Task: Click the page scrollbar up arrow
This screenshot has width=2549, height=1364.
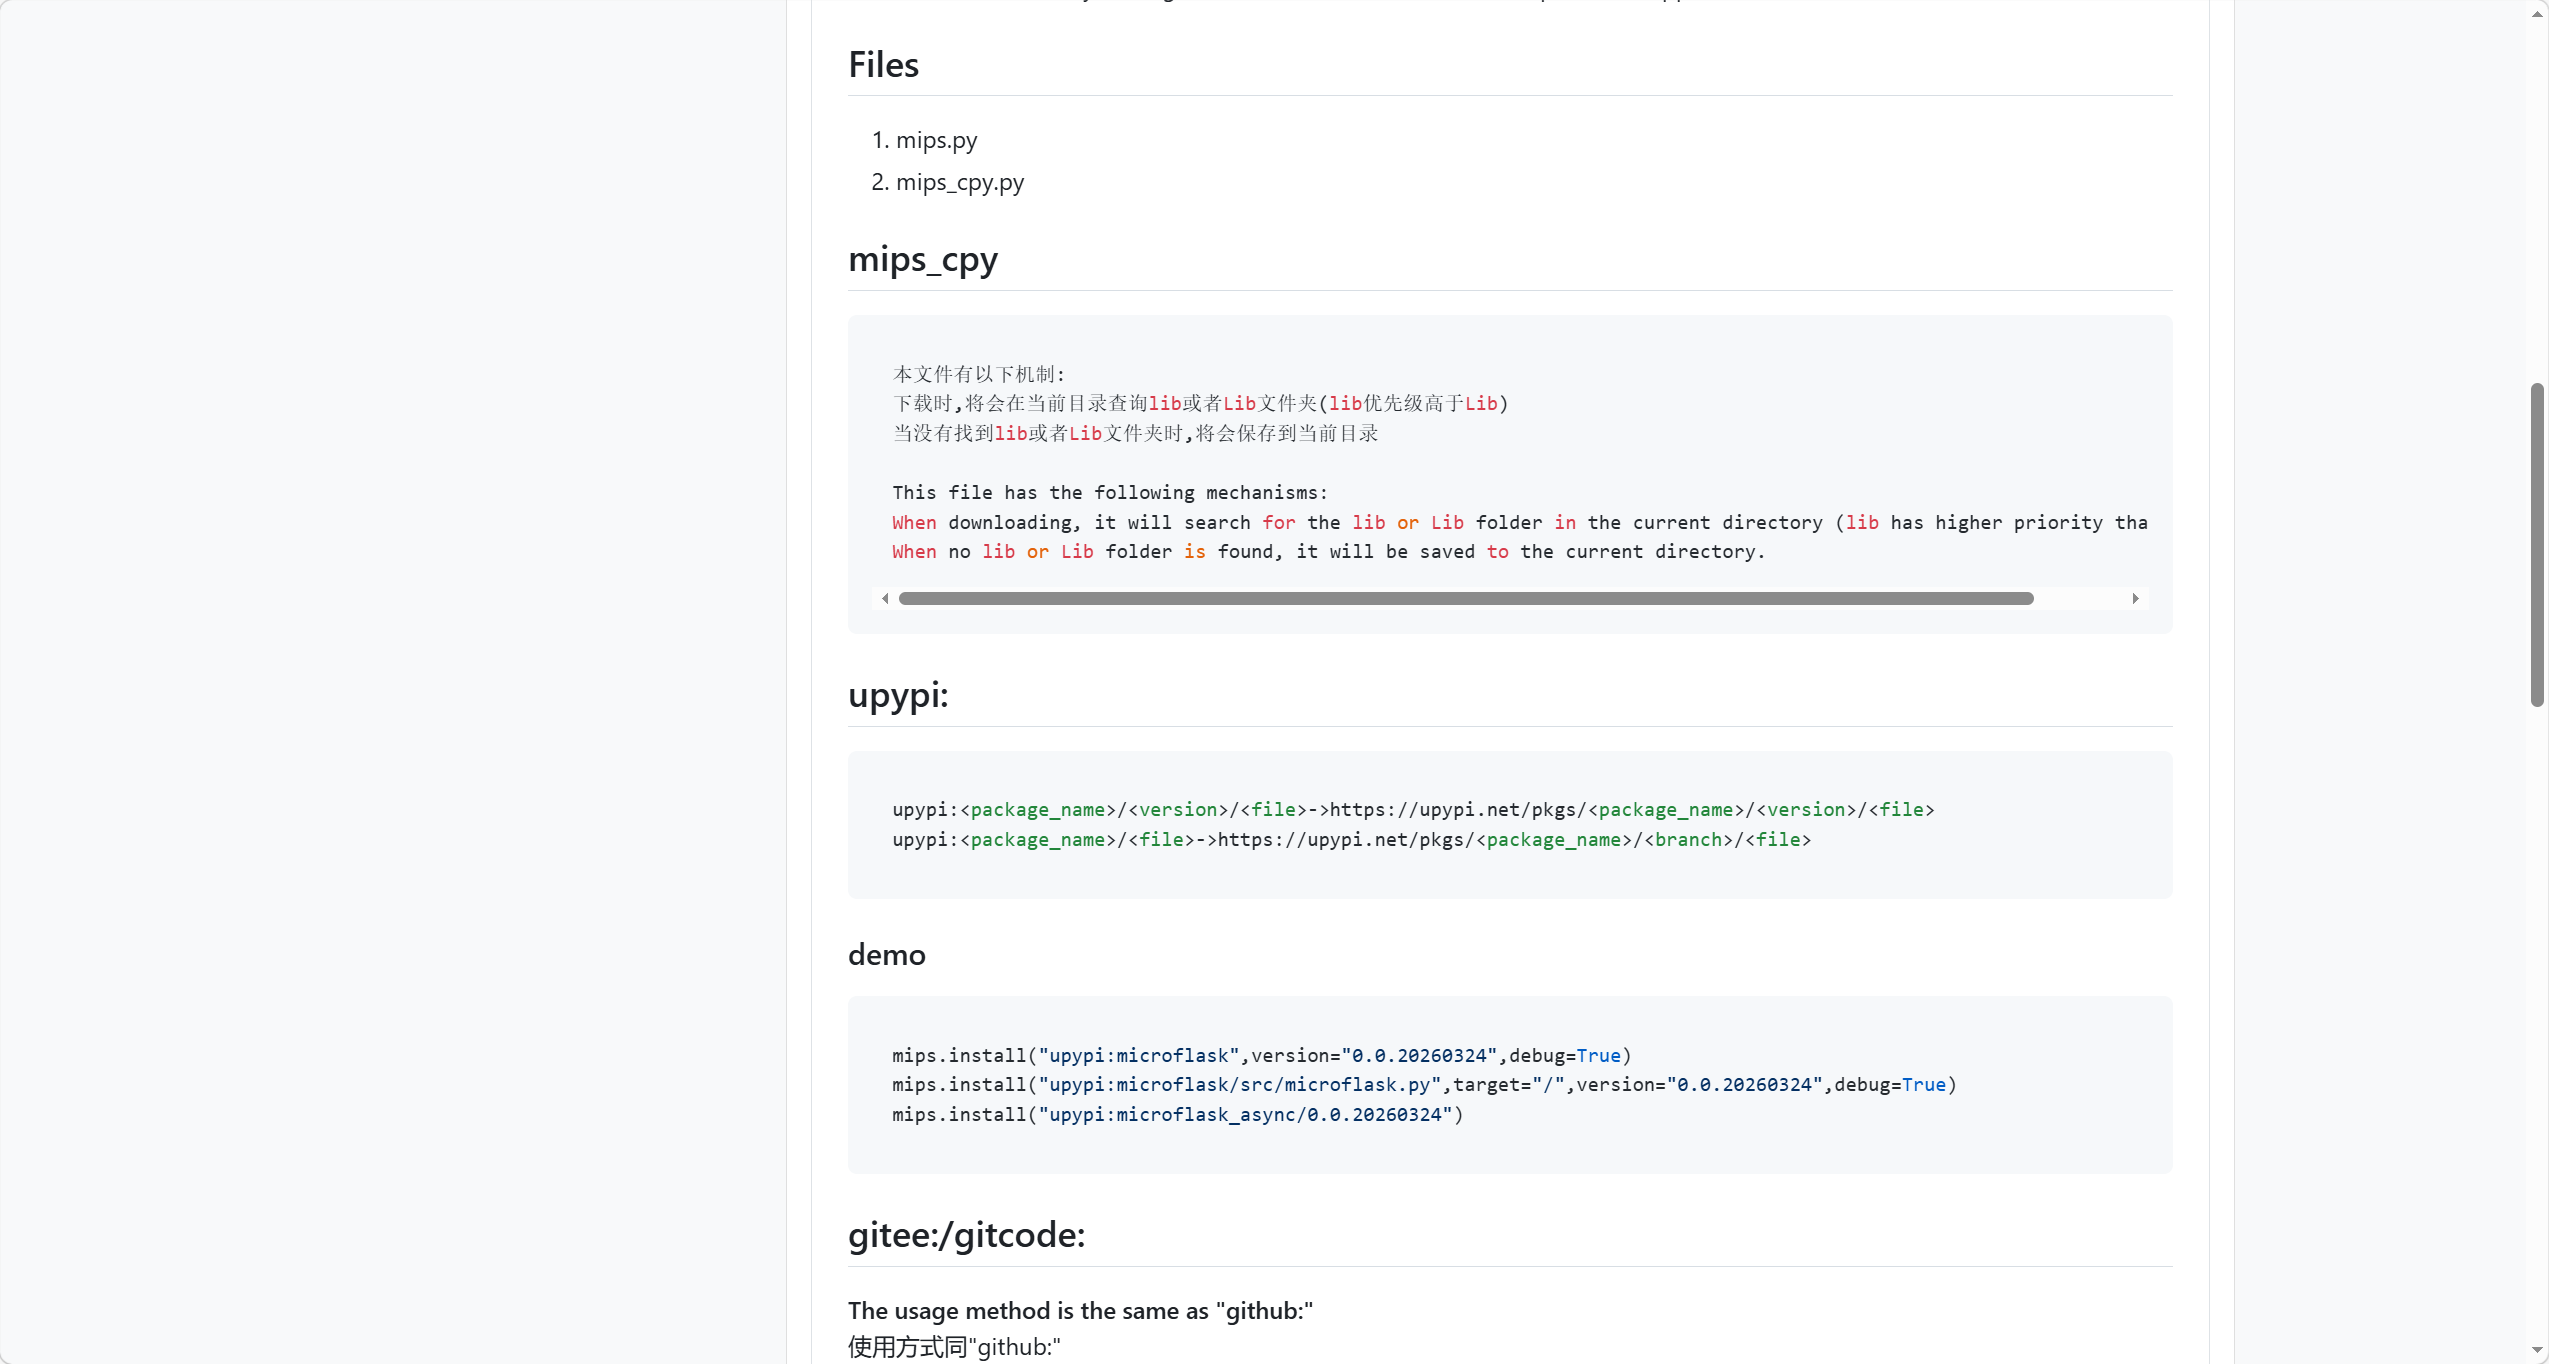Action: (x=2537, y=13)
